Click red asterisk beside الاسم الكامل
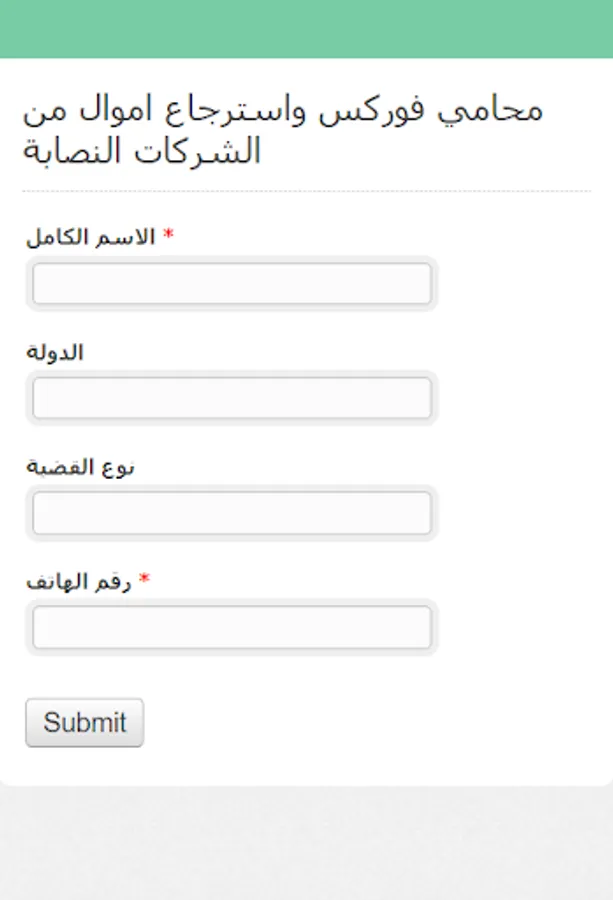This screenshot has height=900, width=613. pyautogui.click(x=168, y=234)
